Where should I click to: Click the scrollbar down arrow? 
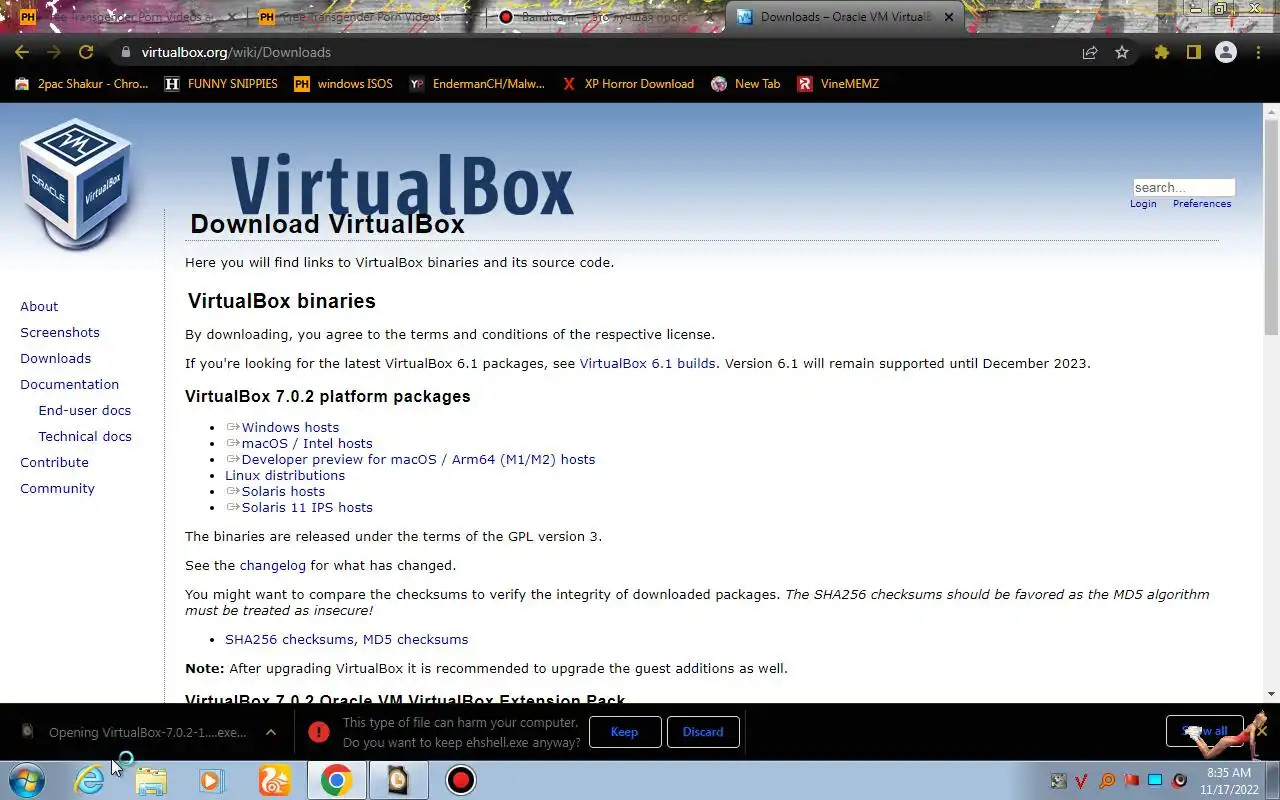[1271, 694]
